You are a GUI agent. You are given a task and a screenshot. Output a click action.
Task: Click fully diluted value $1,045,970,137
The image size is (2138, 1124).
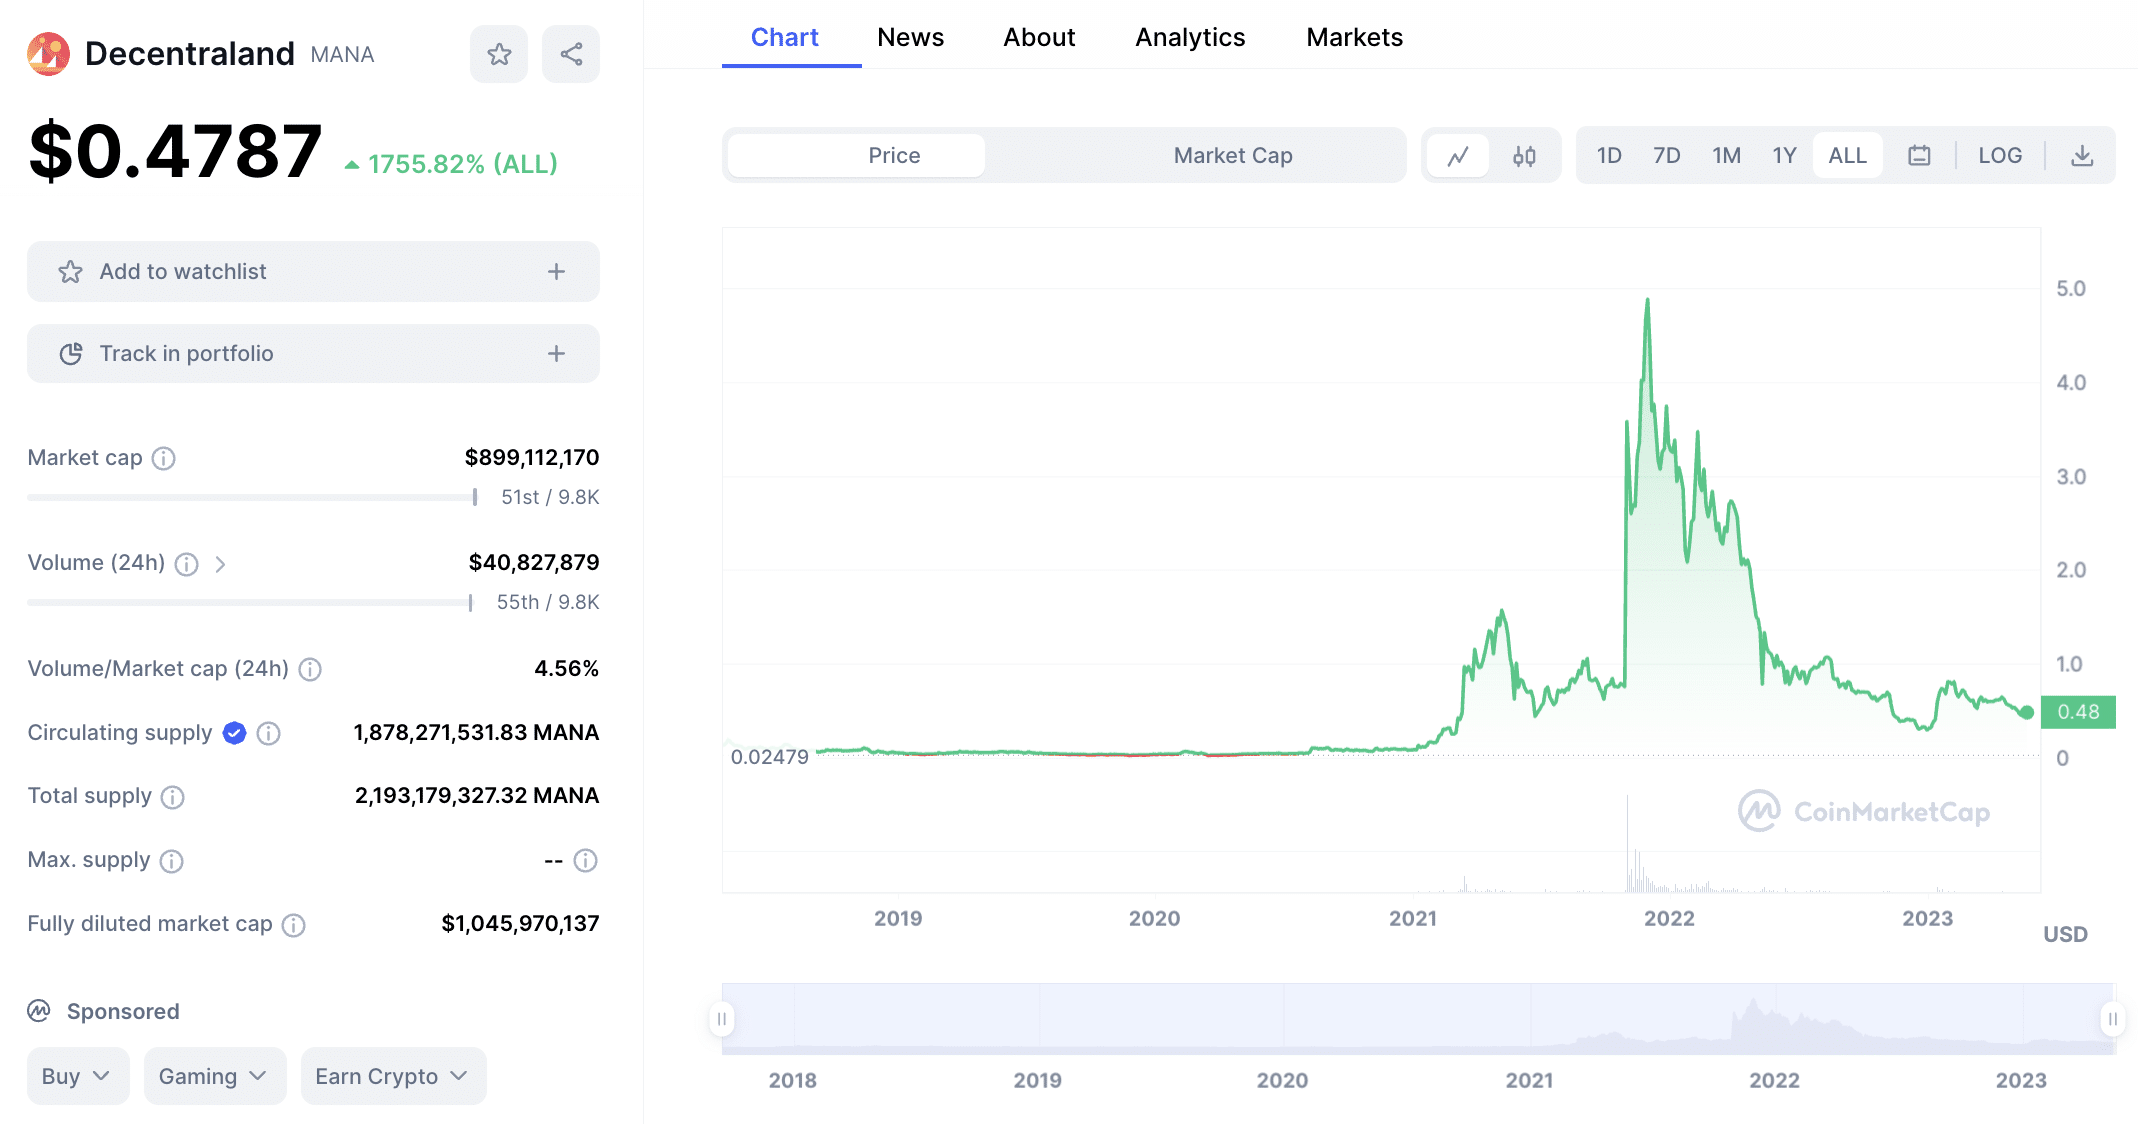(x=520, y=924)
